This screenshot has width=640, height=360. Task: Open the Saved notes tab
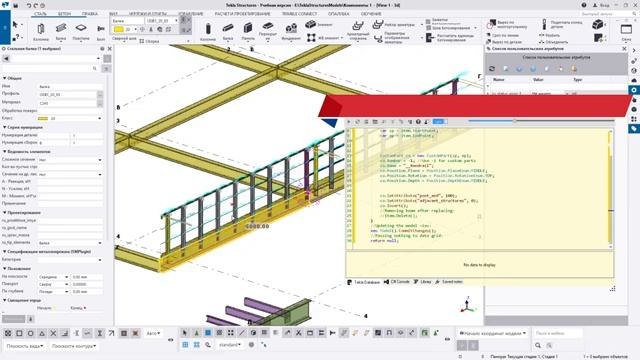pyautogui.click(x=449, y=282)
